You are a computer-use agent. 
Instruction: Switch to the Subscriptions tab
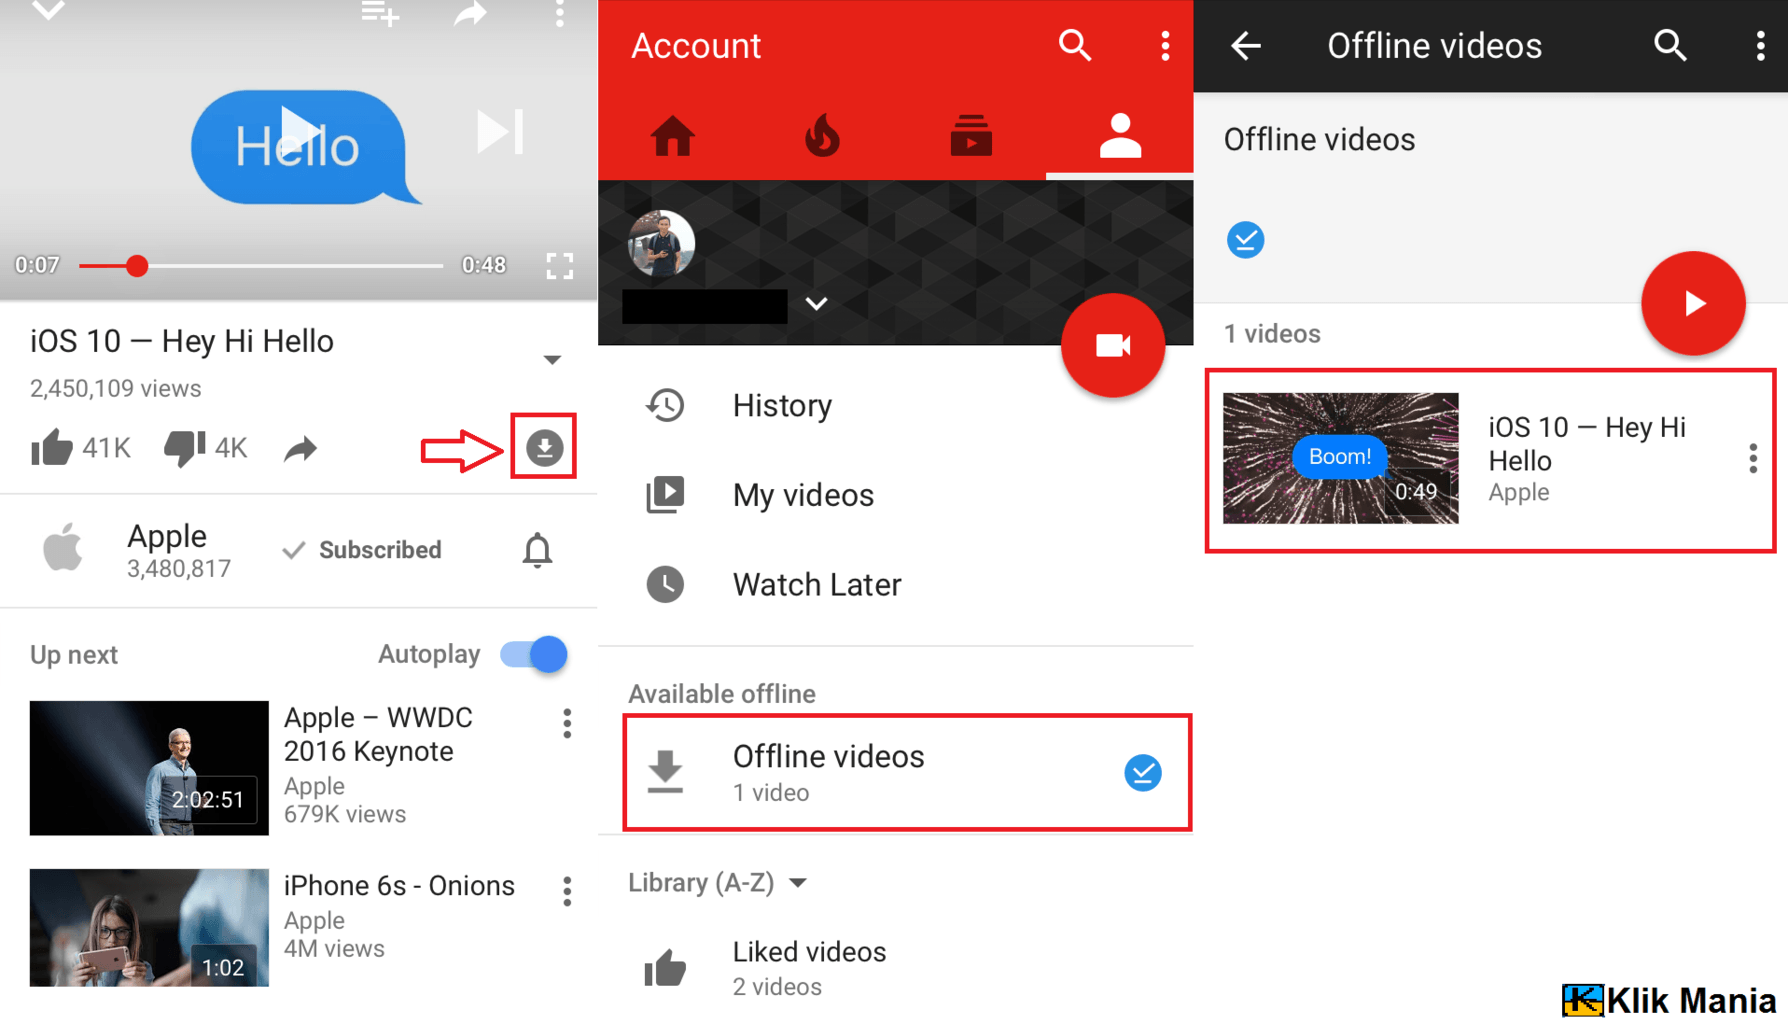click(x=971, y=136)
